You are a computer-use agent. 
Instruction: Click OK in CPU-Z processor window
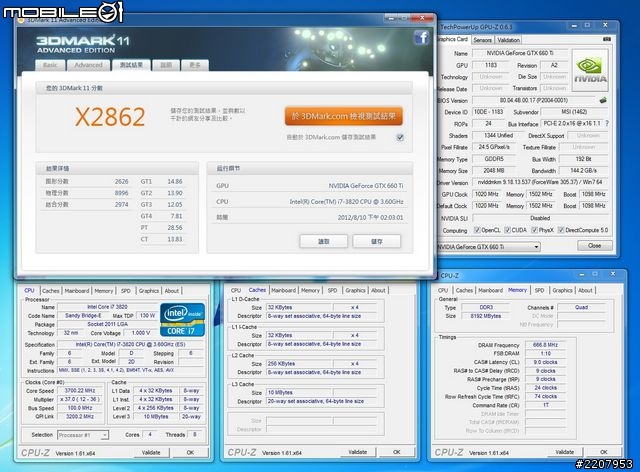(190, 452)
